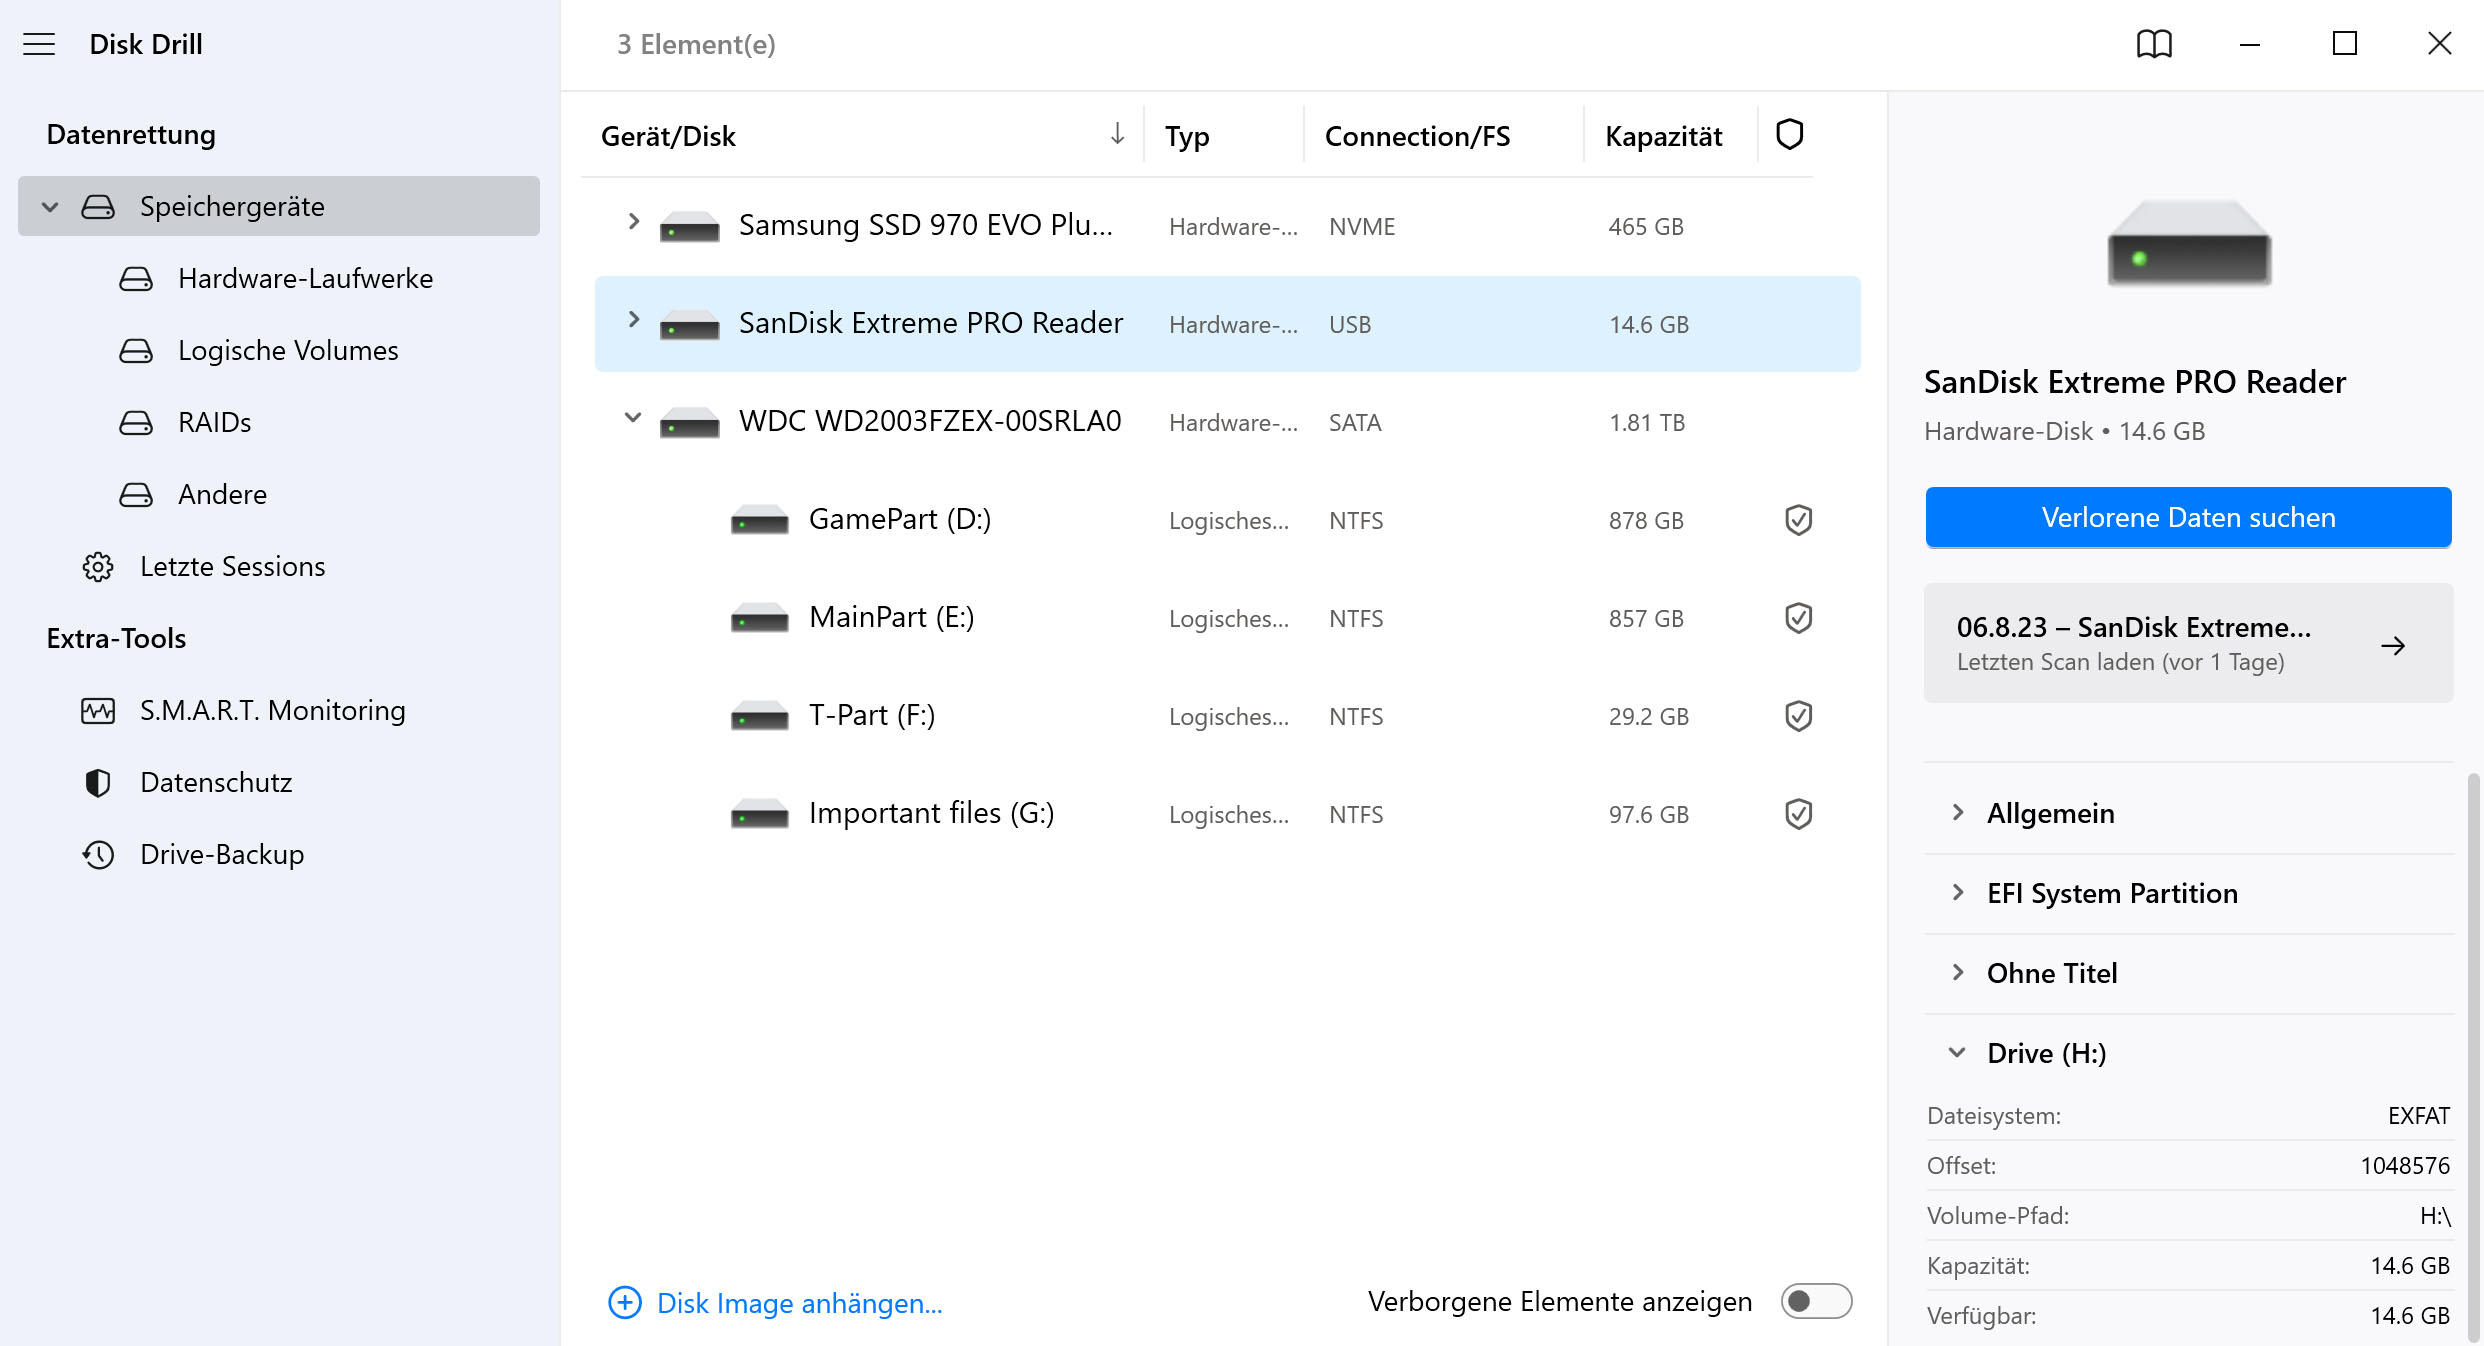Click the Logische Volumes disk icon
Image resolution: width=2484 pixels, height=1346 pixels.
tap(136, 350)
